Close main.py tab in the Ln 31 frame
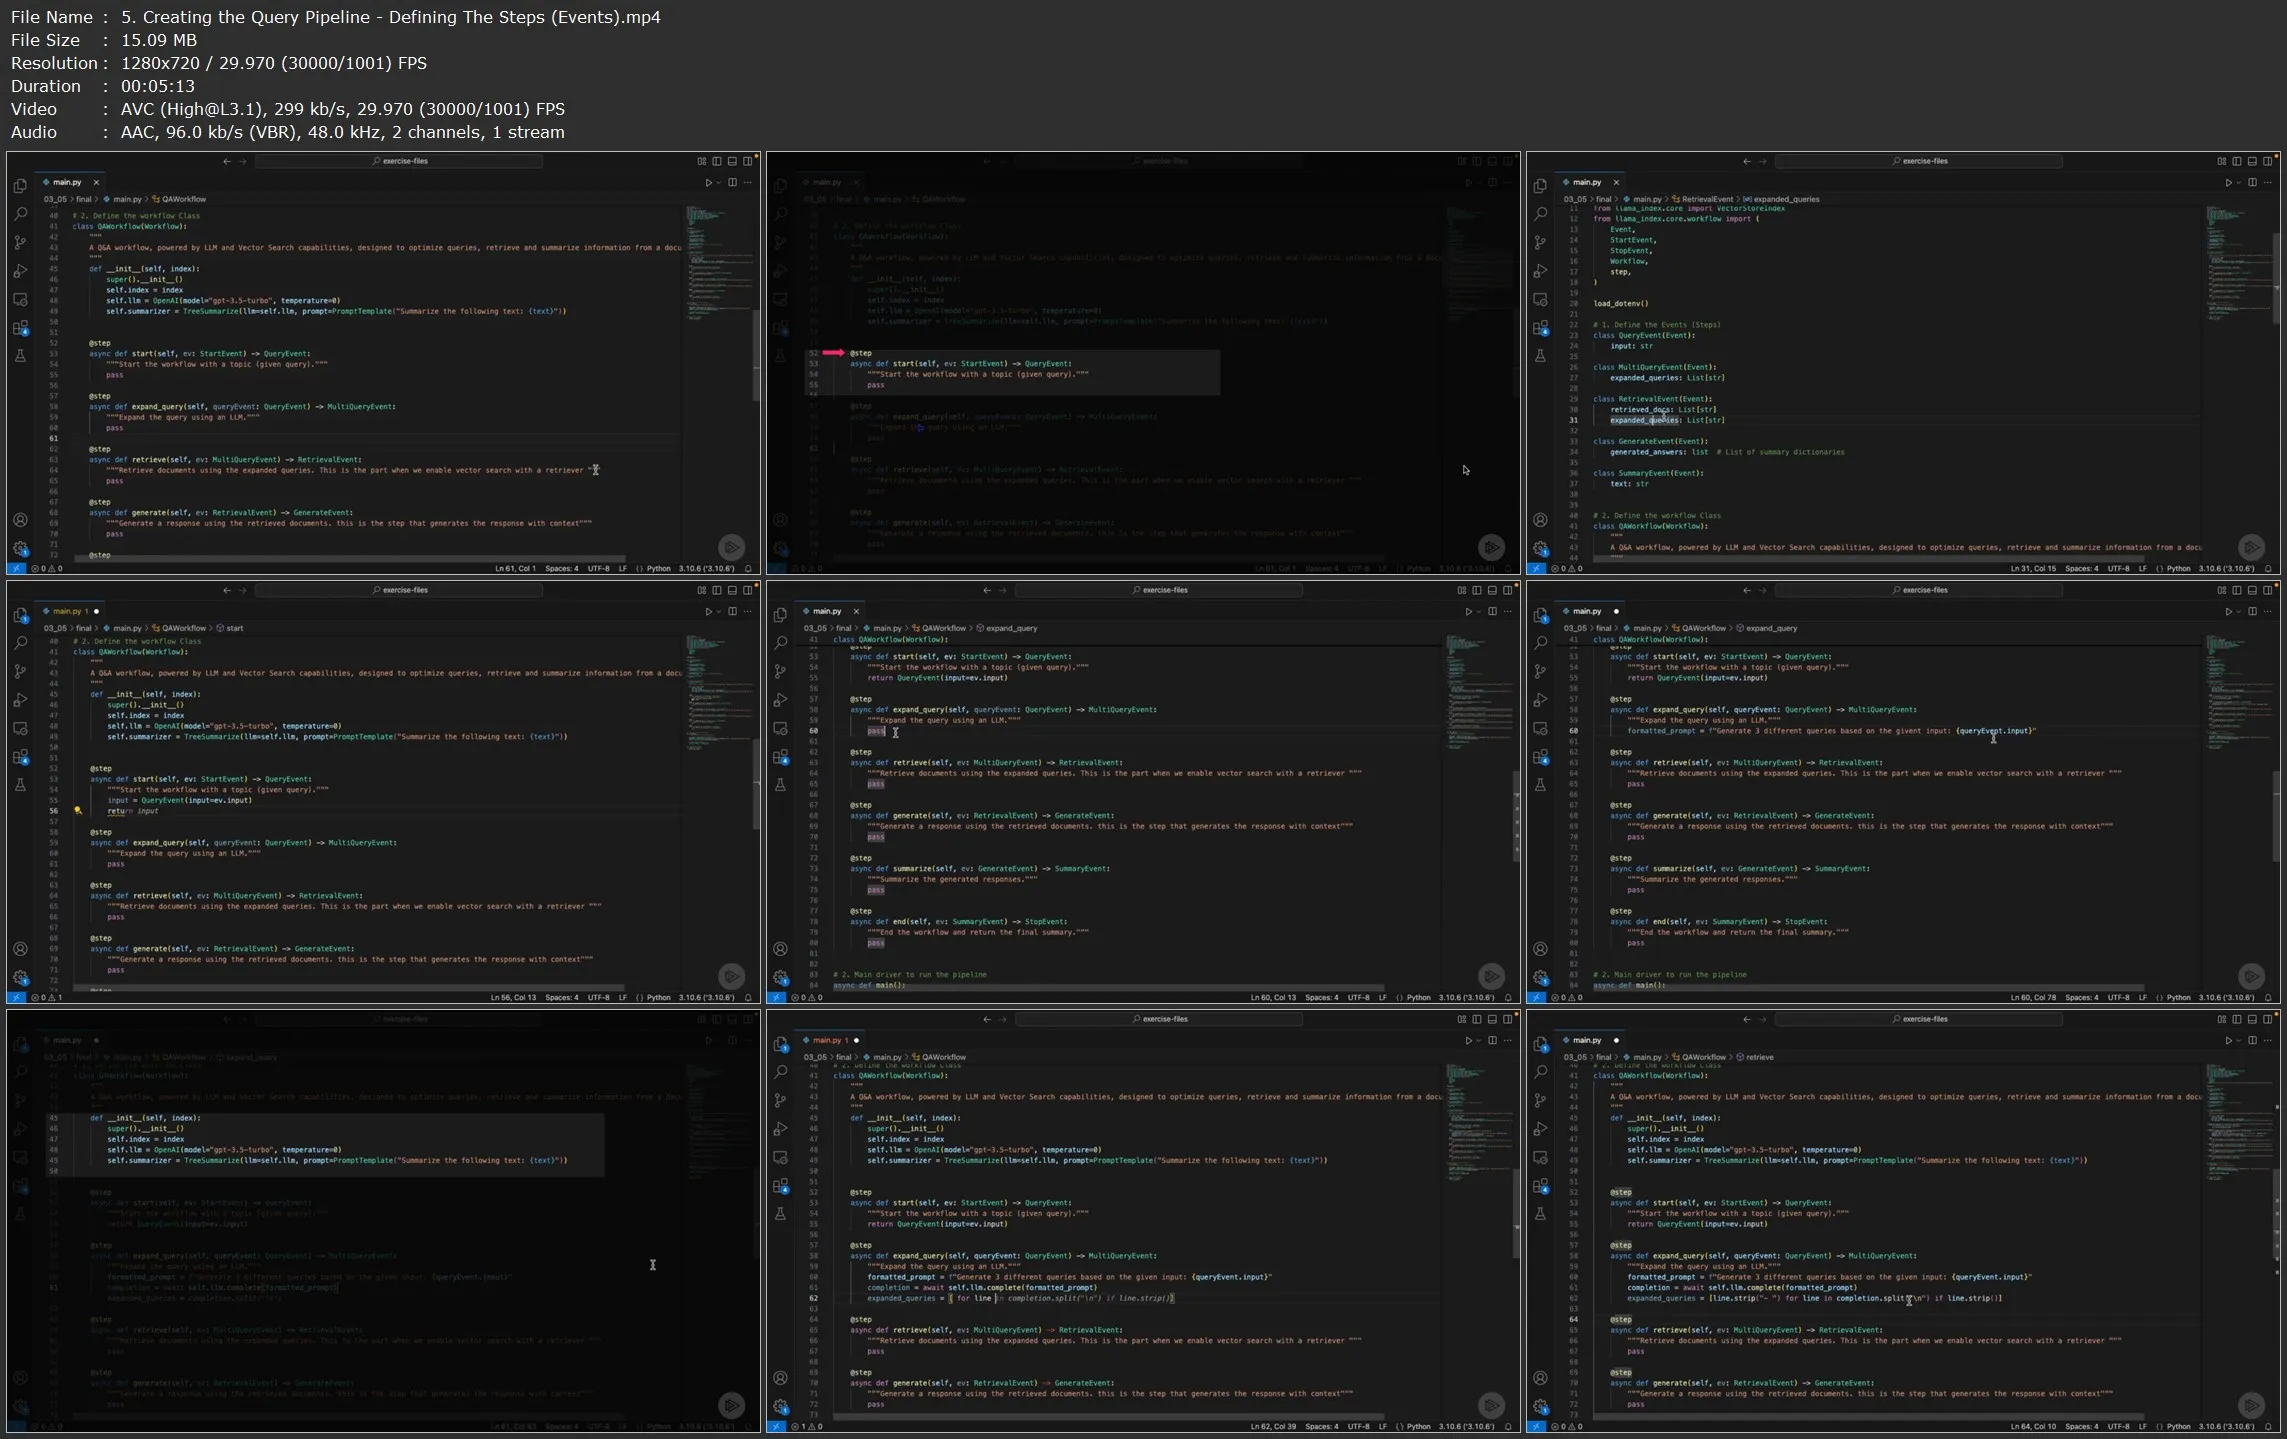This screenshot has height=1439, width=2287. [1616, 182]
